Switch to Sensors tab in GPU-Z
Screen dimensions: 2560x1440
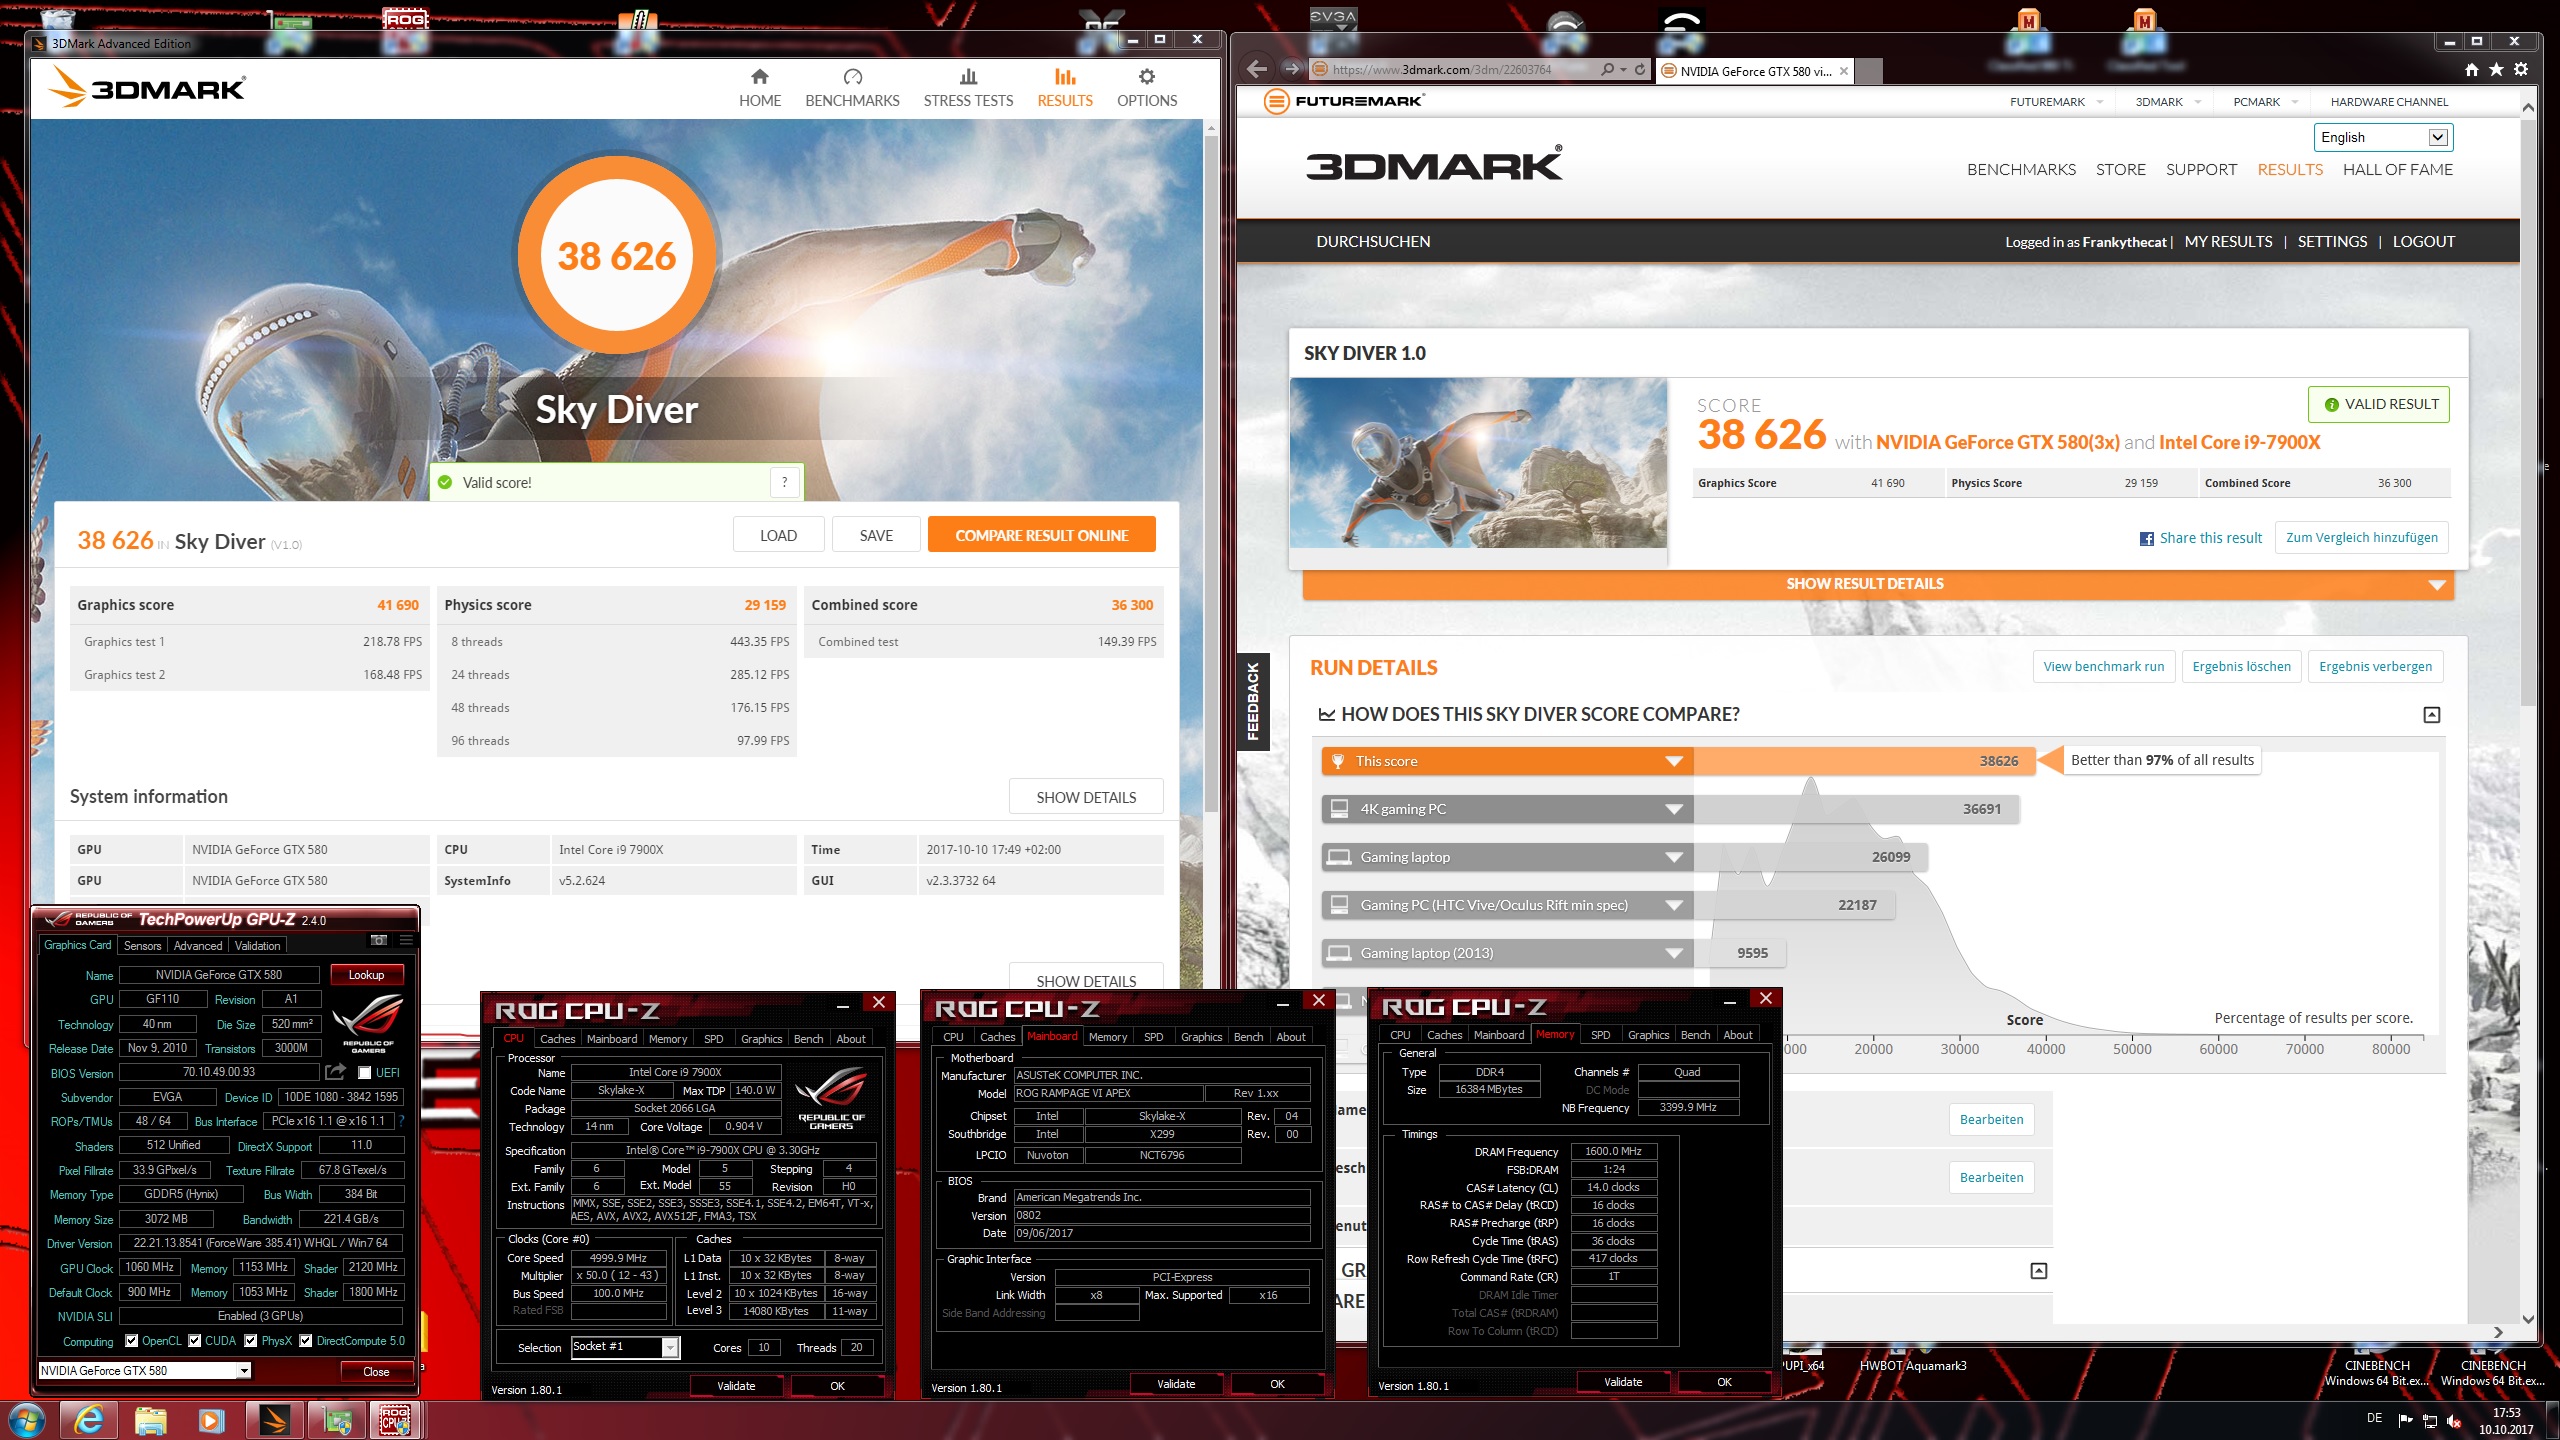click(x=142, y=945)
